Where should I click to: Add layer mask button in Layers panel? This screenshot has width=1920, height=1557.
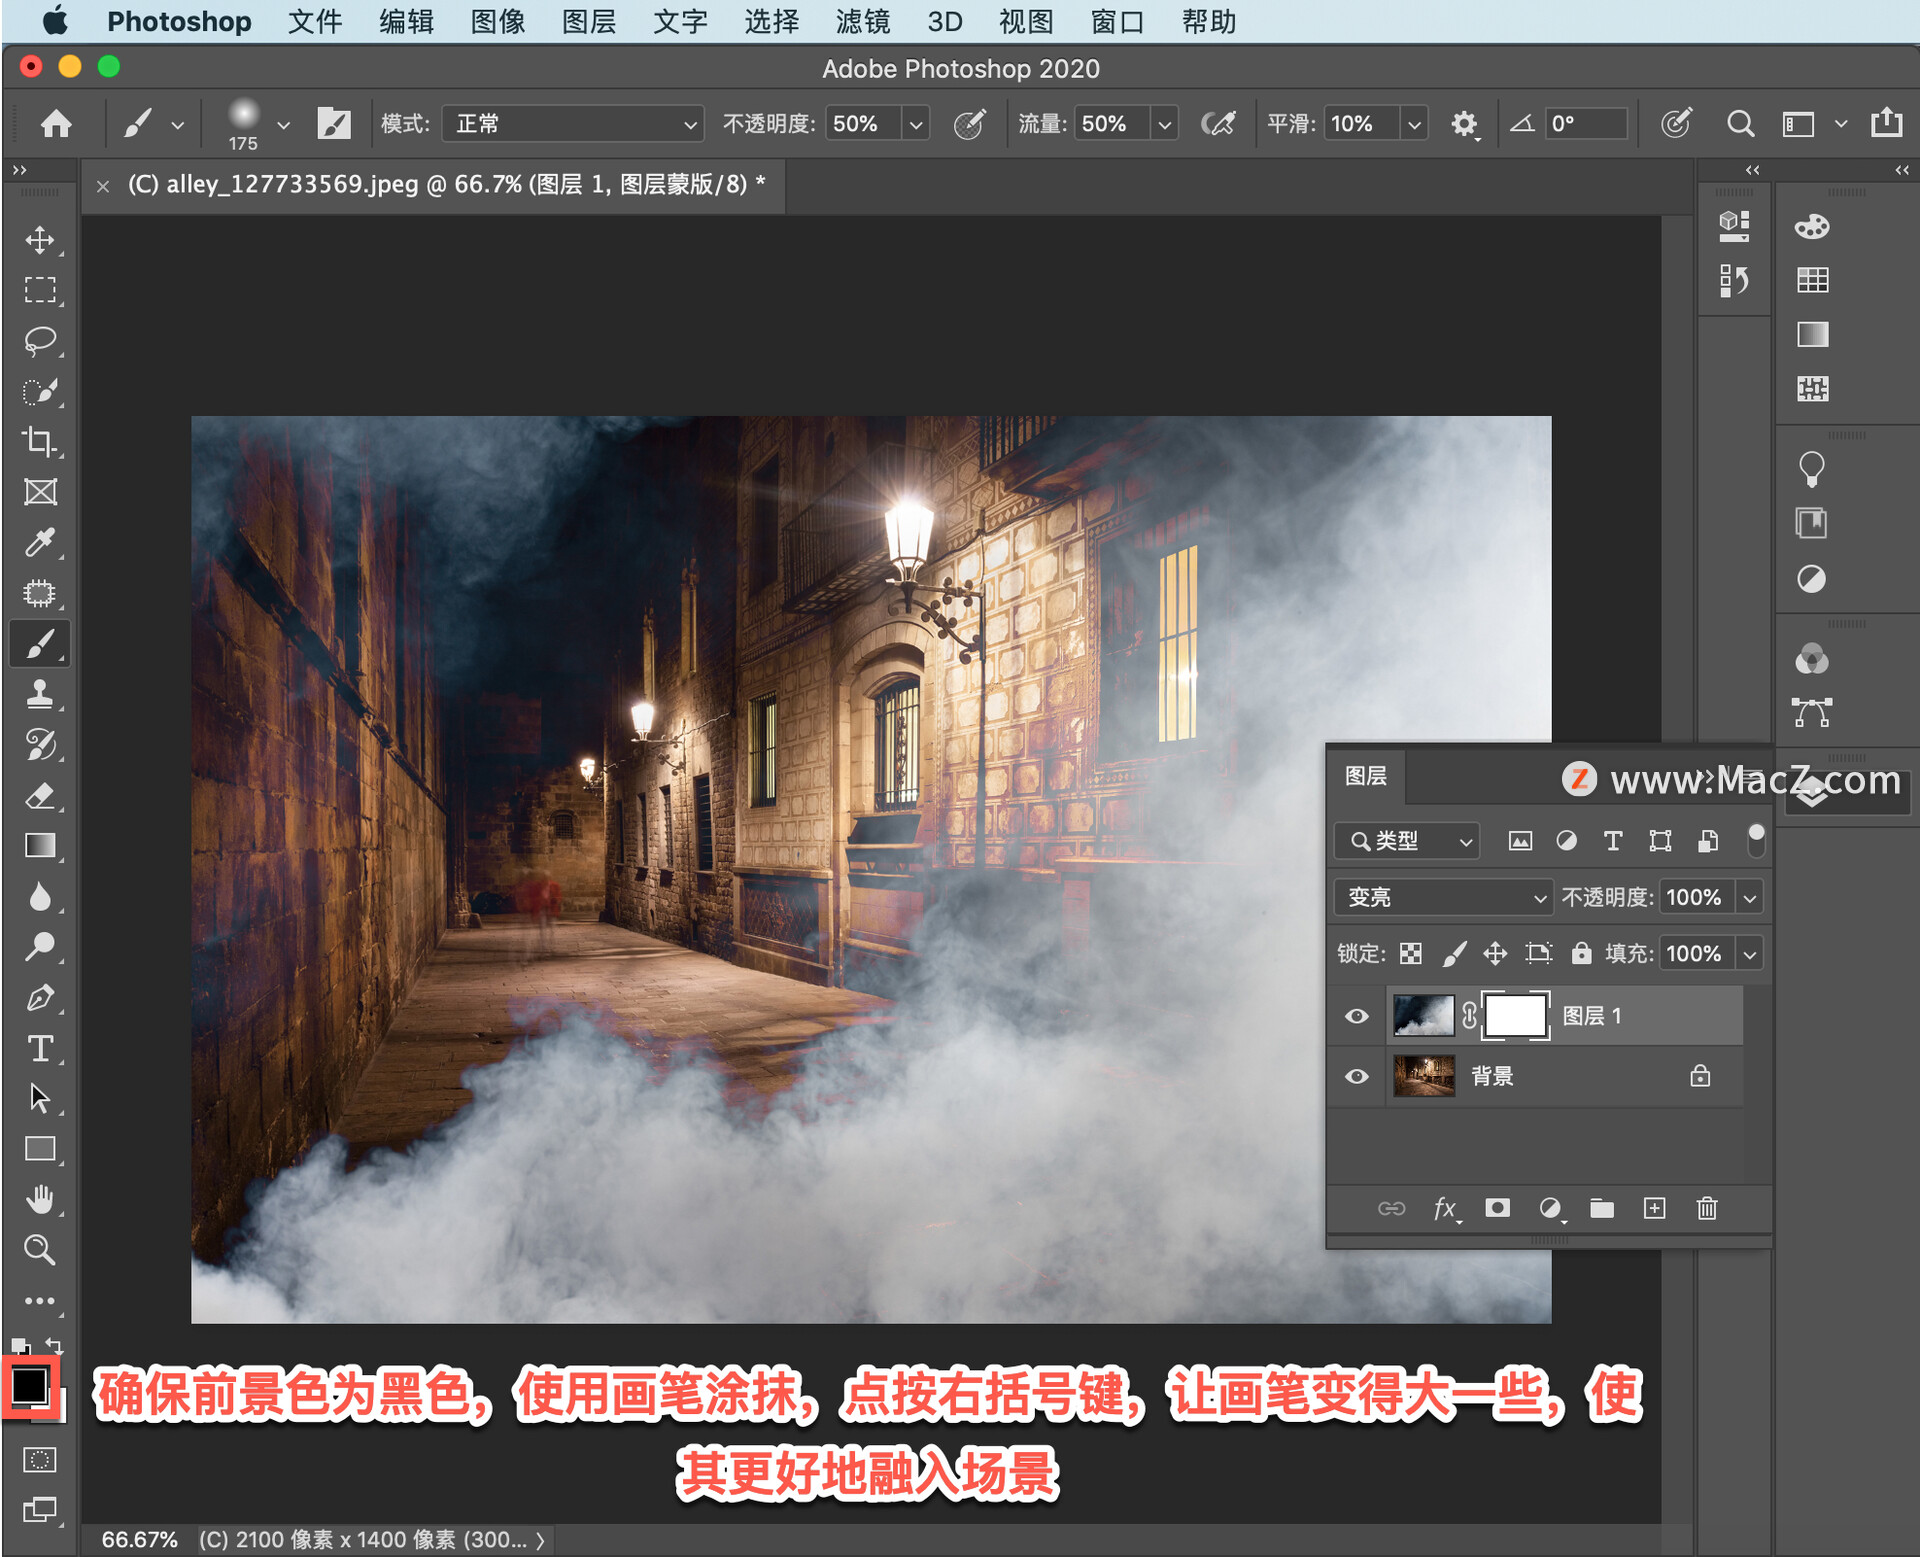coord(1497,1208)
